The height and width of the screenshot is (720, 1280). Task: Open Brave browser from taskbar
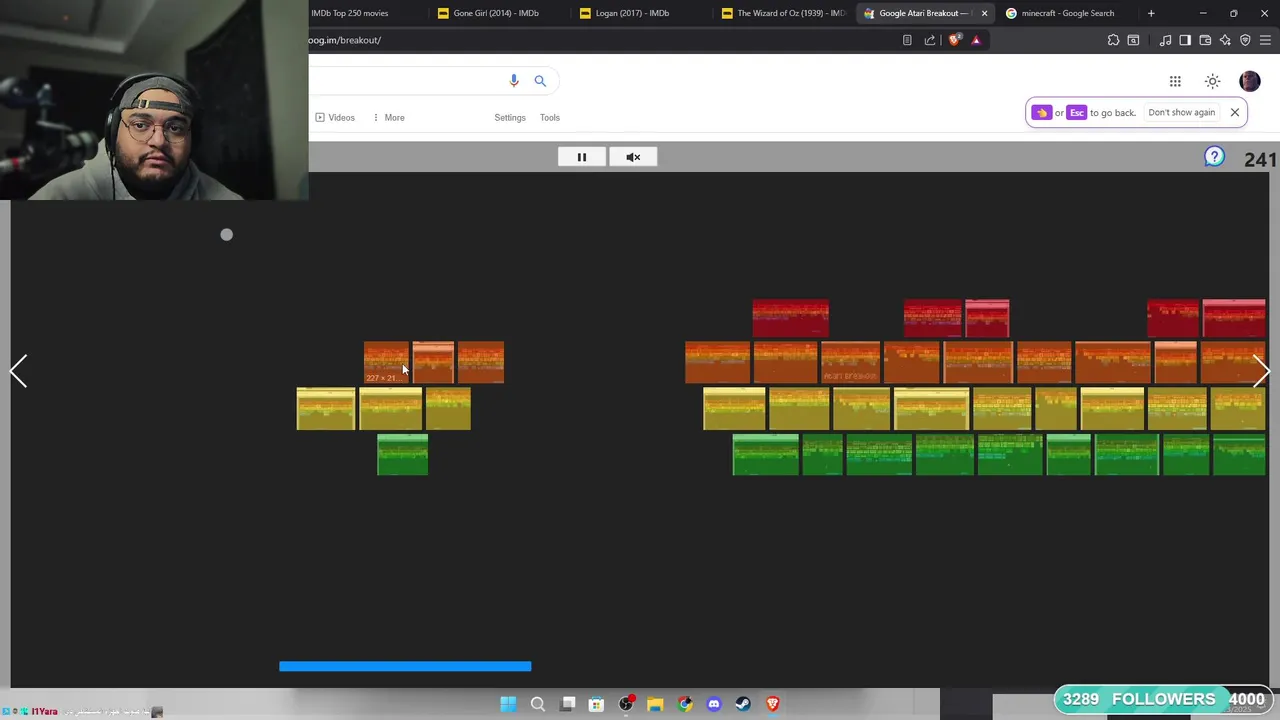pos(772,704)
